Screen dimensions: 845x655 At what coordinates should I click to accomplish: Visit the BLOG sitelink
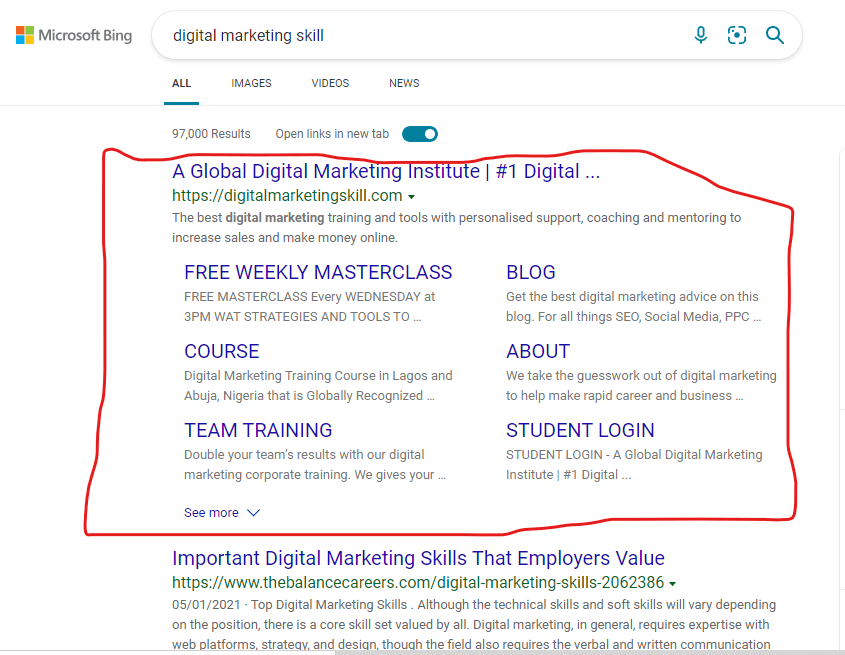531,272
